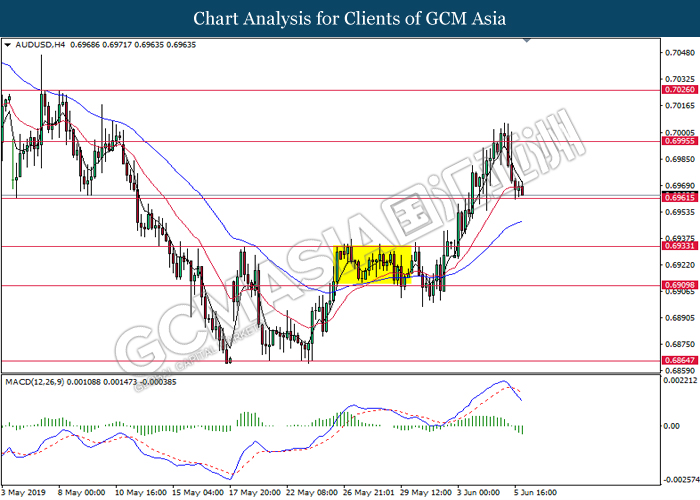Select the red 0.69331 price level label

point(680,246)
